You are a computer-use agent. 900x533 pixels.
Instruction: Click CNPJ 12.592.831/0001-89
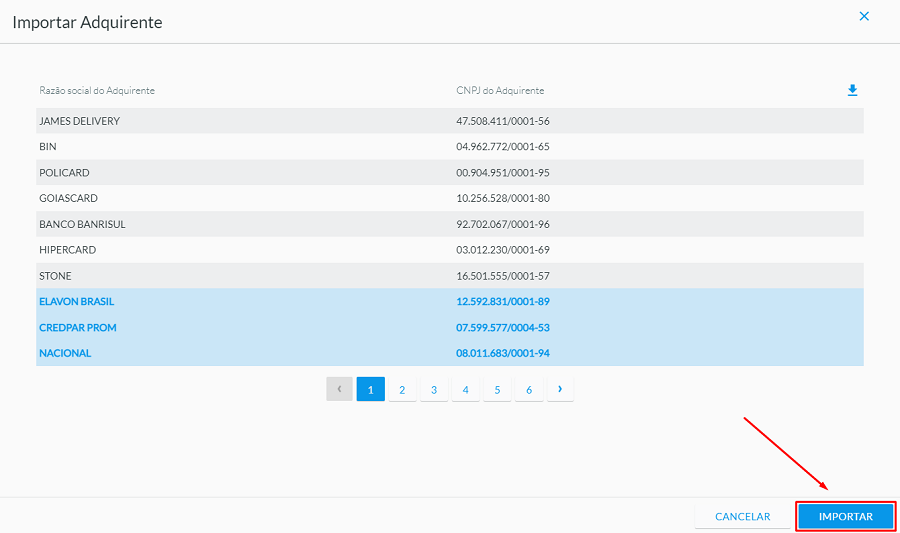(503, 302)
